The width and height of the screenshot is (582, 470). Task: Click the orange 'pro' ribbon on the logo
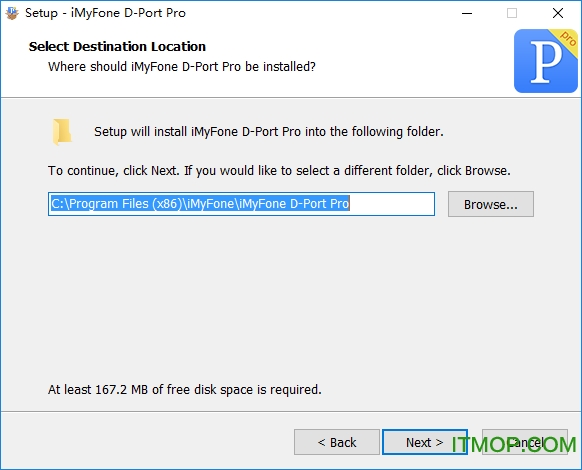567,40
